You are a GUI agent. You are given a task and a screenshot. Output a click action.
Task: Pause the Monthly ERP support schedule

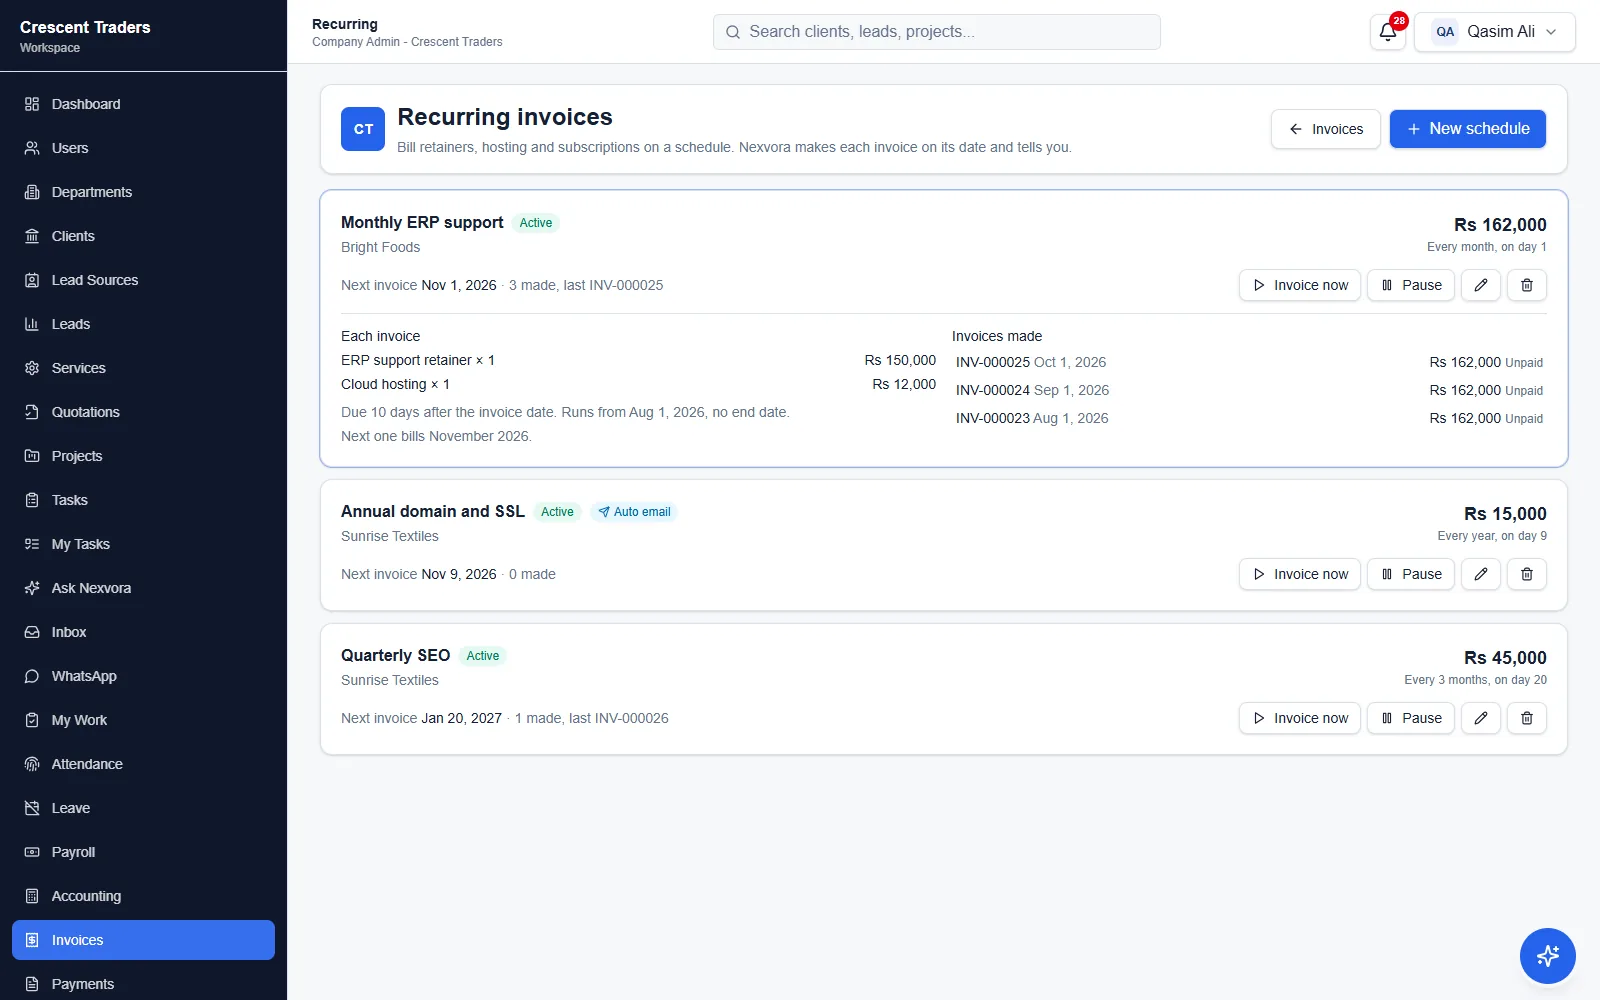click(1411, 285)
